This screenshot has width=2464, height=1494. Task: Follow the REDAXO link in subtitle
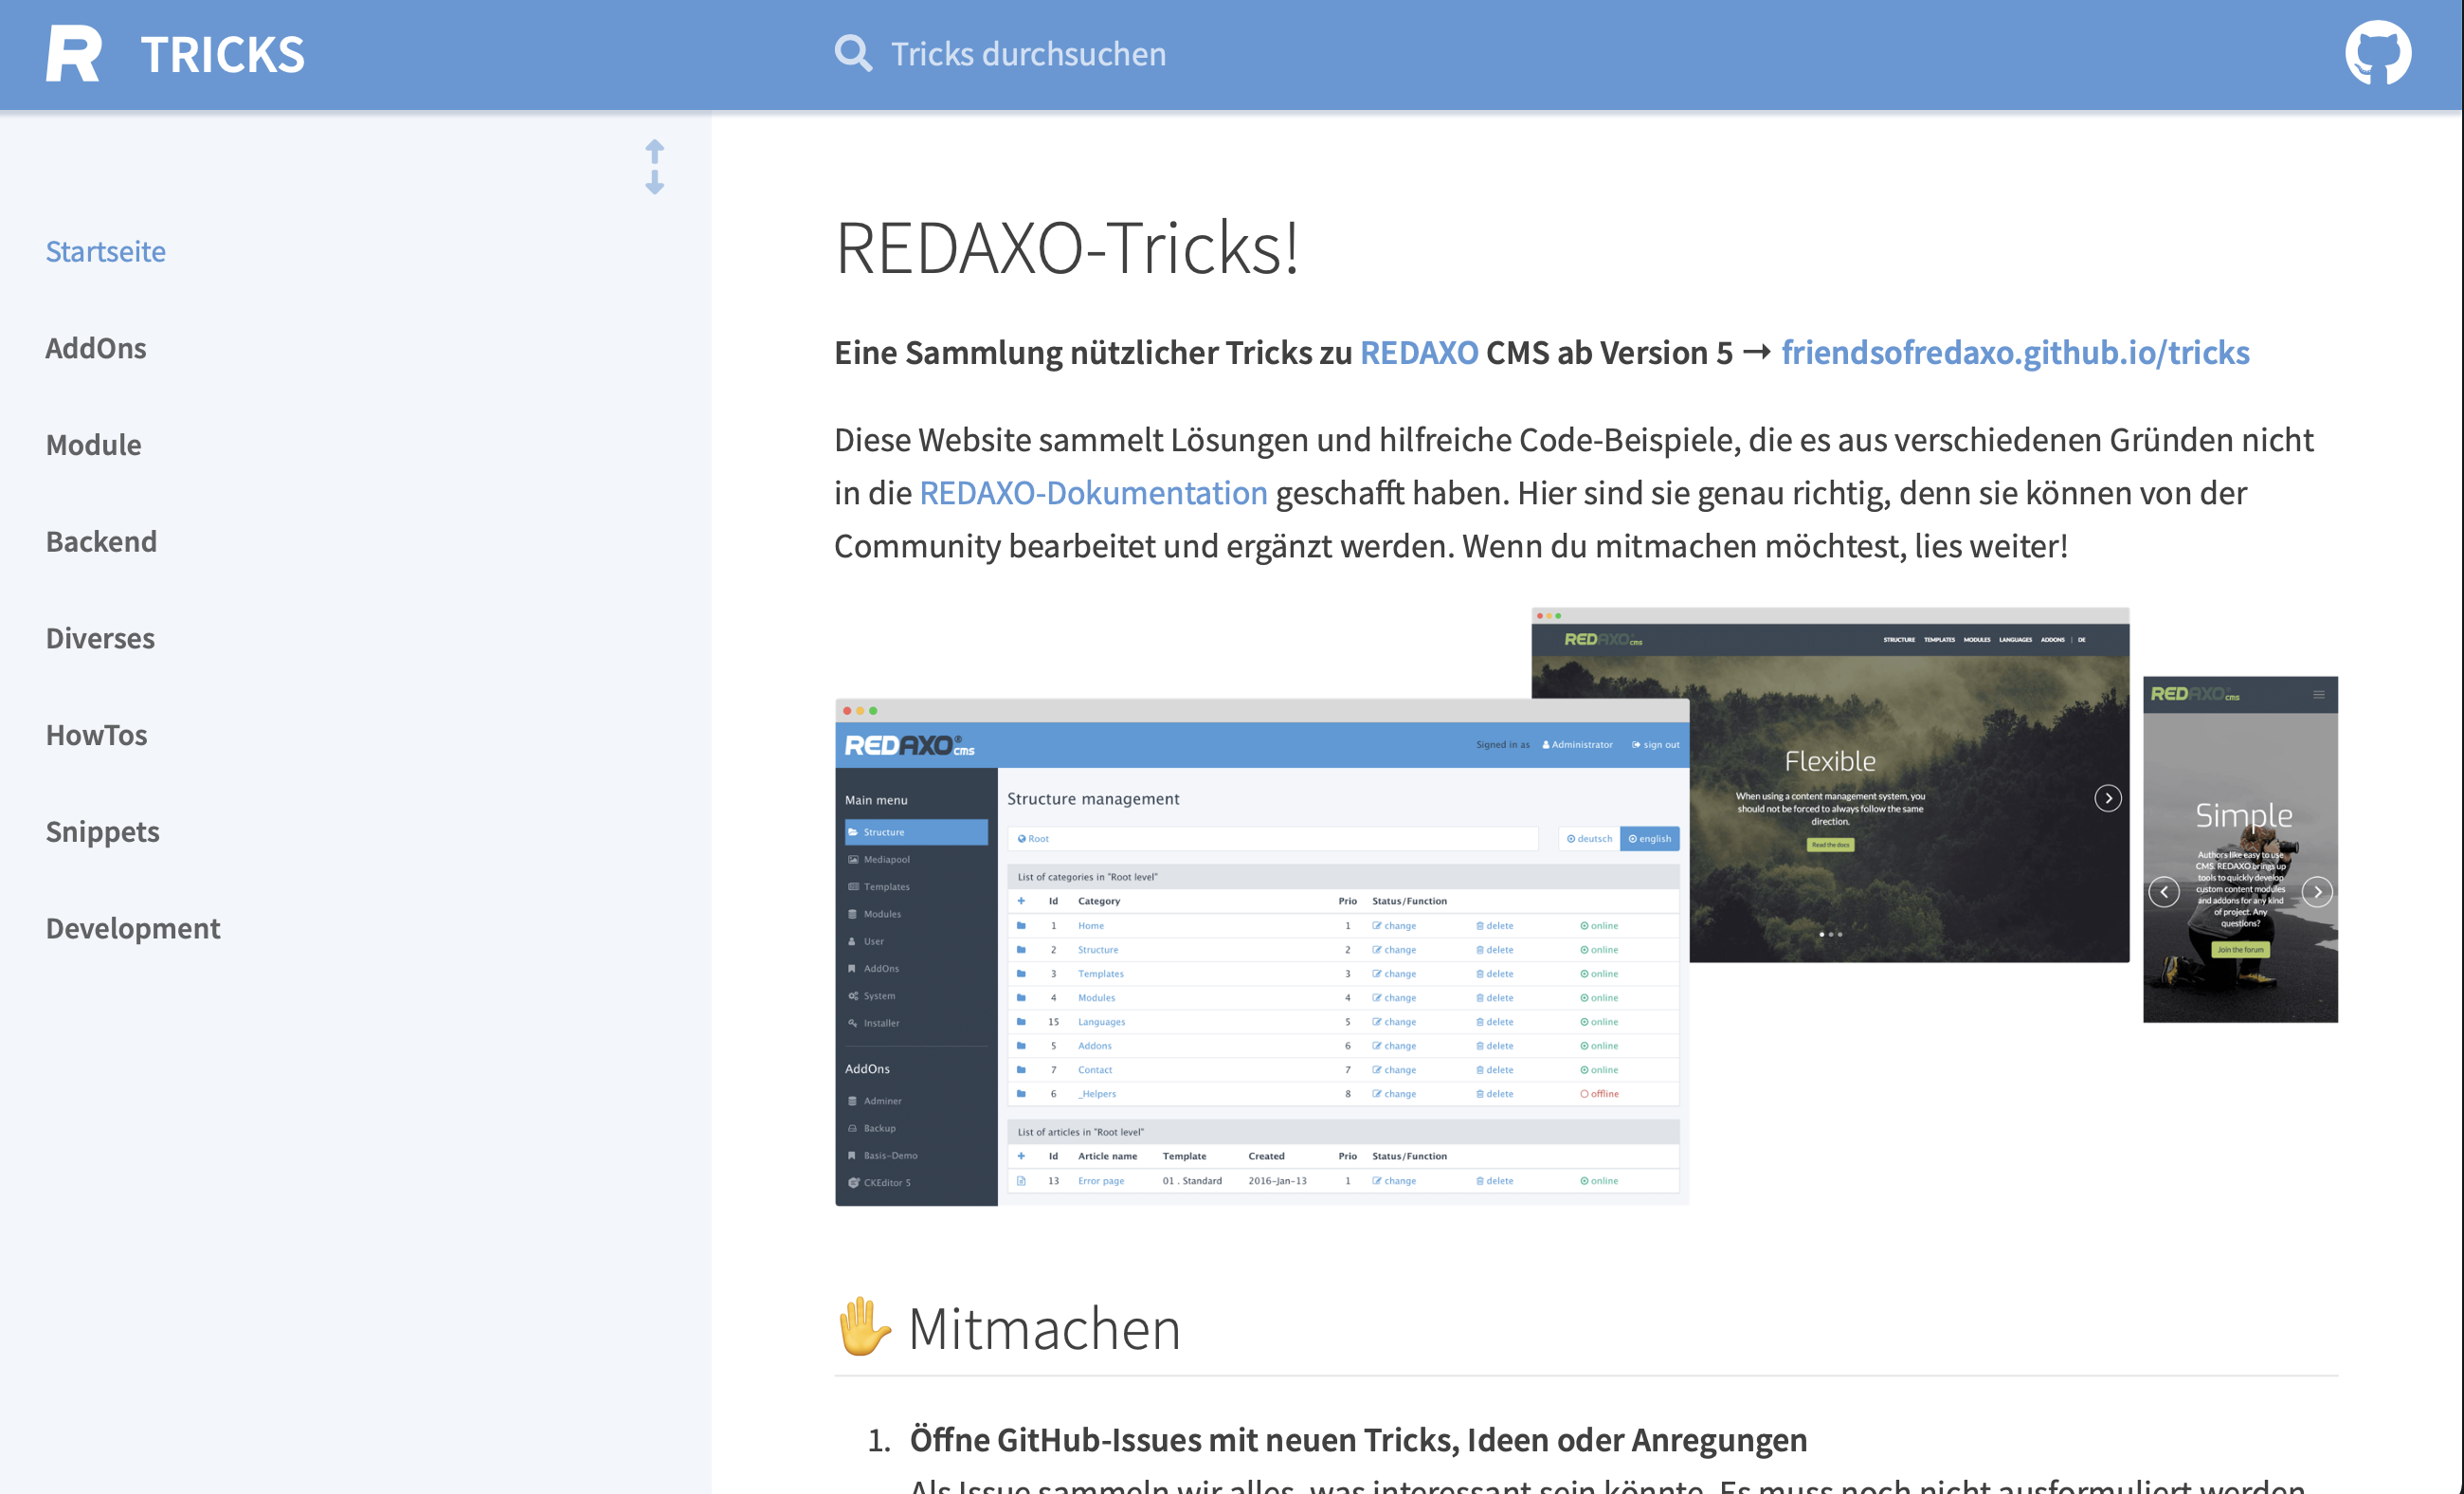coord(1418,352)
